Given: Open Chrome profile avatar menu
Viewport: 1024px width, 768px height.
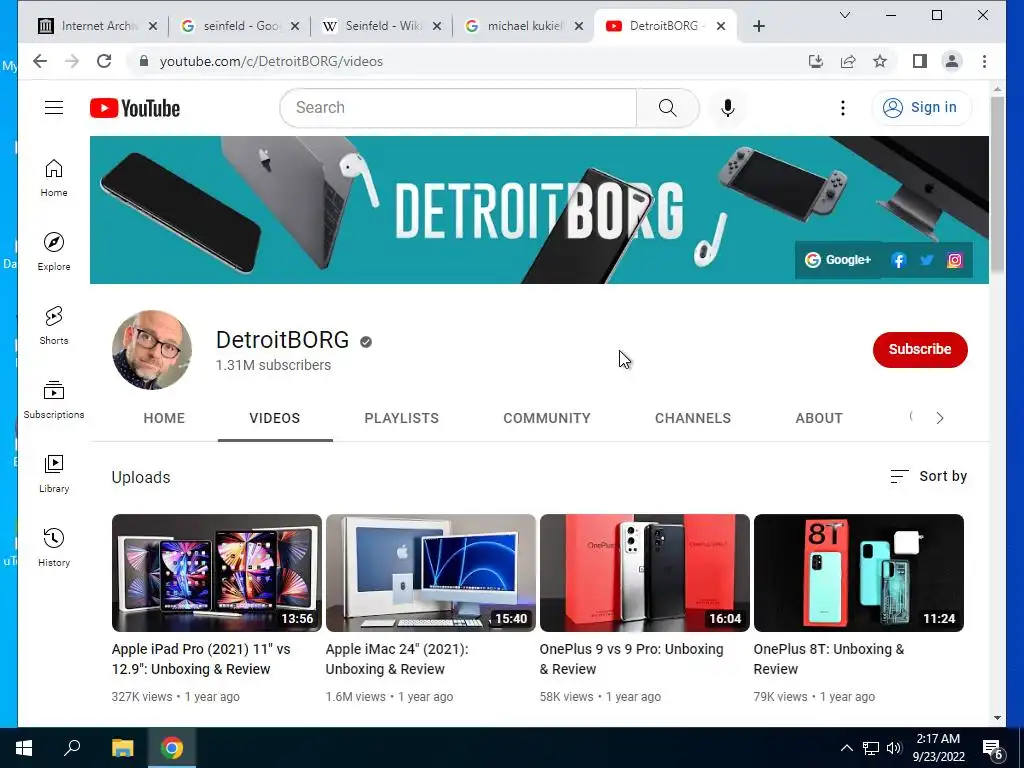Looking at the screenshot, I should coord(952,61).
